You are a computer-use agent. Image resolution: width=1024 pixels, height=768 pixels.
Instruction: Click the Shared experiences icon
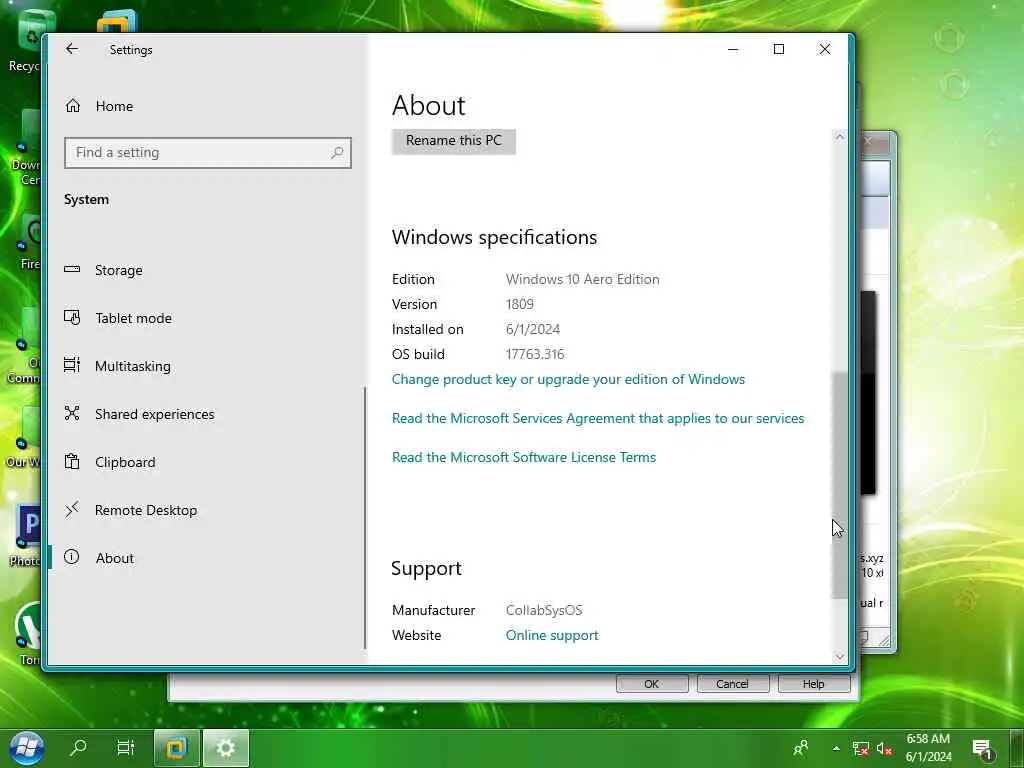pyautogui.click(x=72, y=413)
